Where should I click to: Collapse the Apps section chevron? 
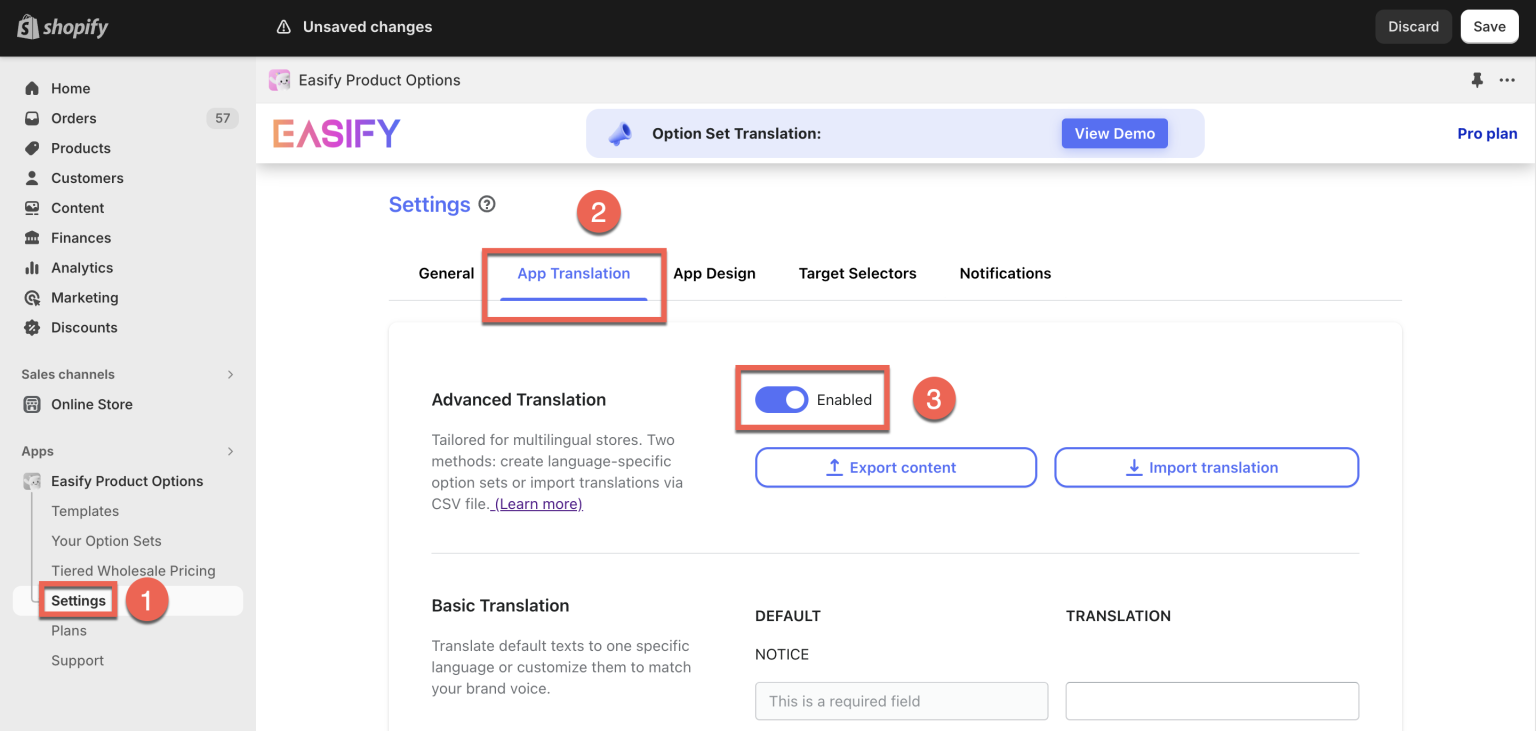click(x=230, y=451)
